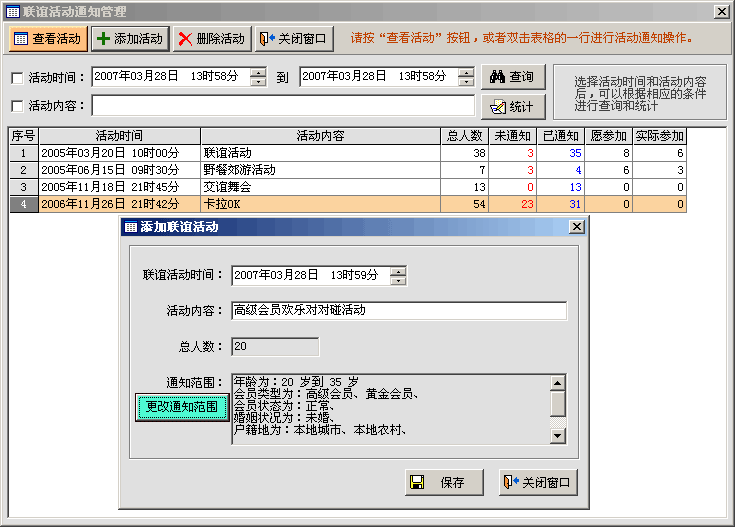This screenshot has width=735, height=527.
Task: Decrease the end date spinner value
Action: coord(466,82)
